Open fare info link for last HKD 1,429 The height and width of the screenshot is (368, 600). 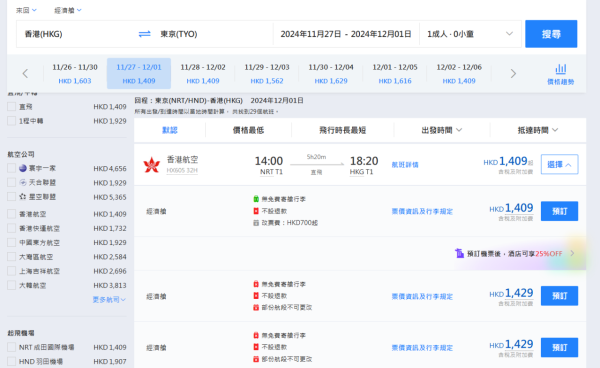tap(422, 348)
